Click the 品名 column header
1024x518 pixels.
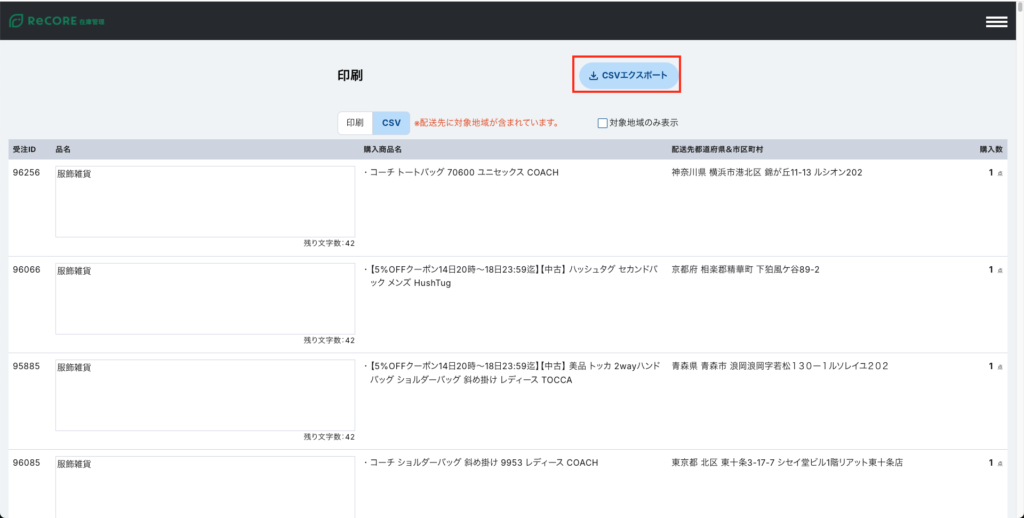(63, 150)
